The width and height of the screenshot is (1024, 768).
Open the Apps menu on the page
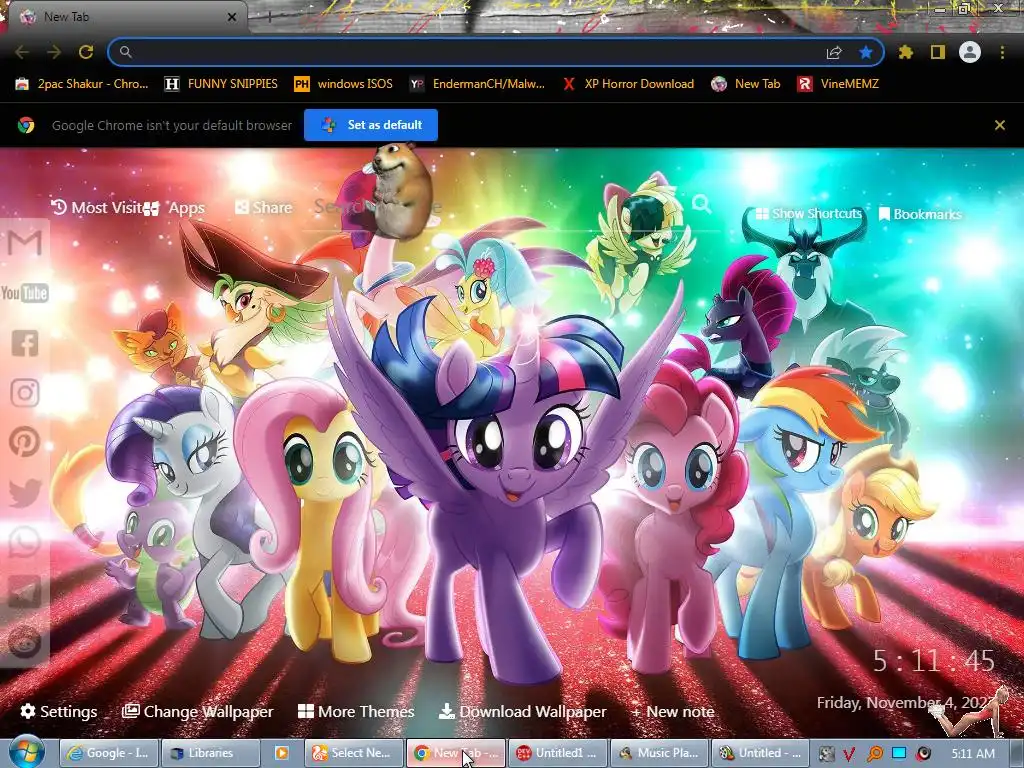click(174, 208)
